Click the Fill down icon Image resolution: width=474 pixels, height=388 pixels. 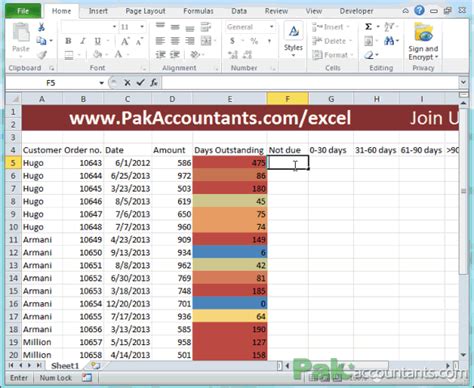369,41
